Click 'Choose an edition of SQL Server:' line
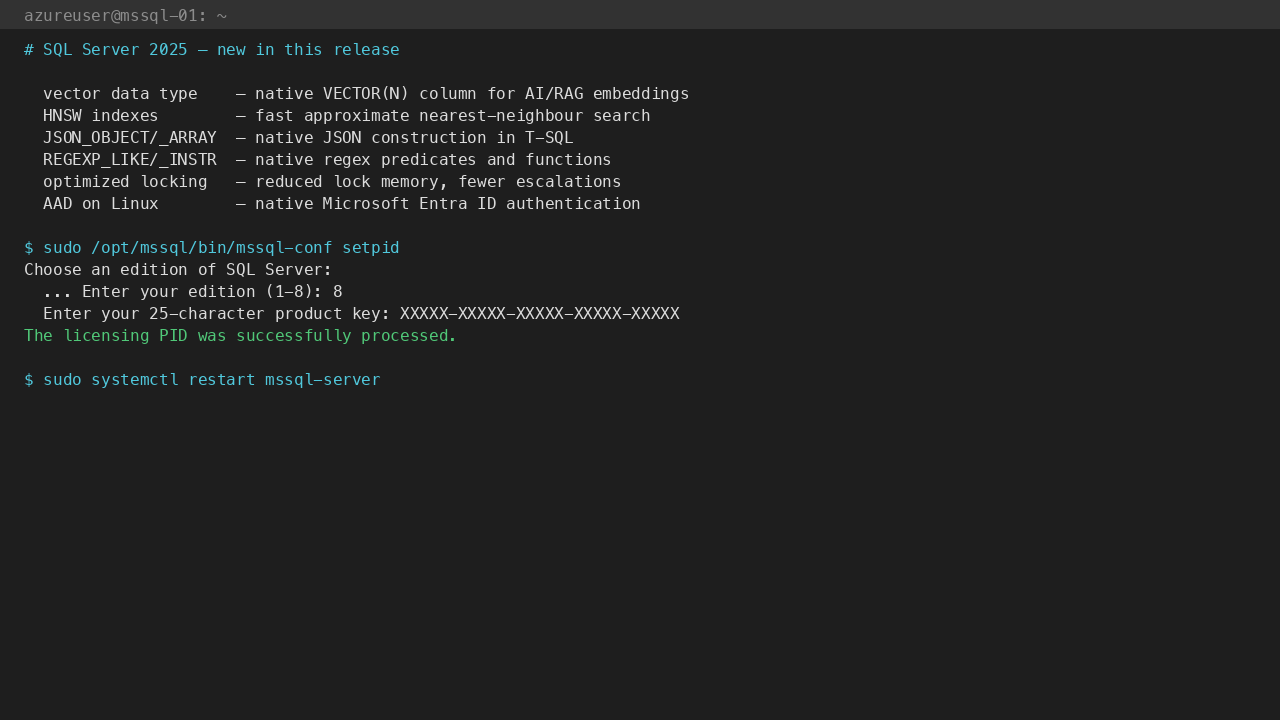 (178, 270)
